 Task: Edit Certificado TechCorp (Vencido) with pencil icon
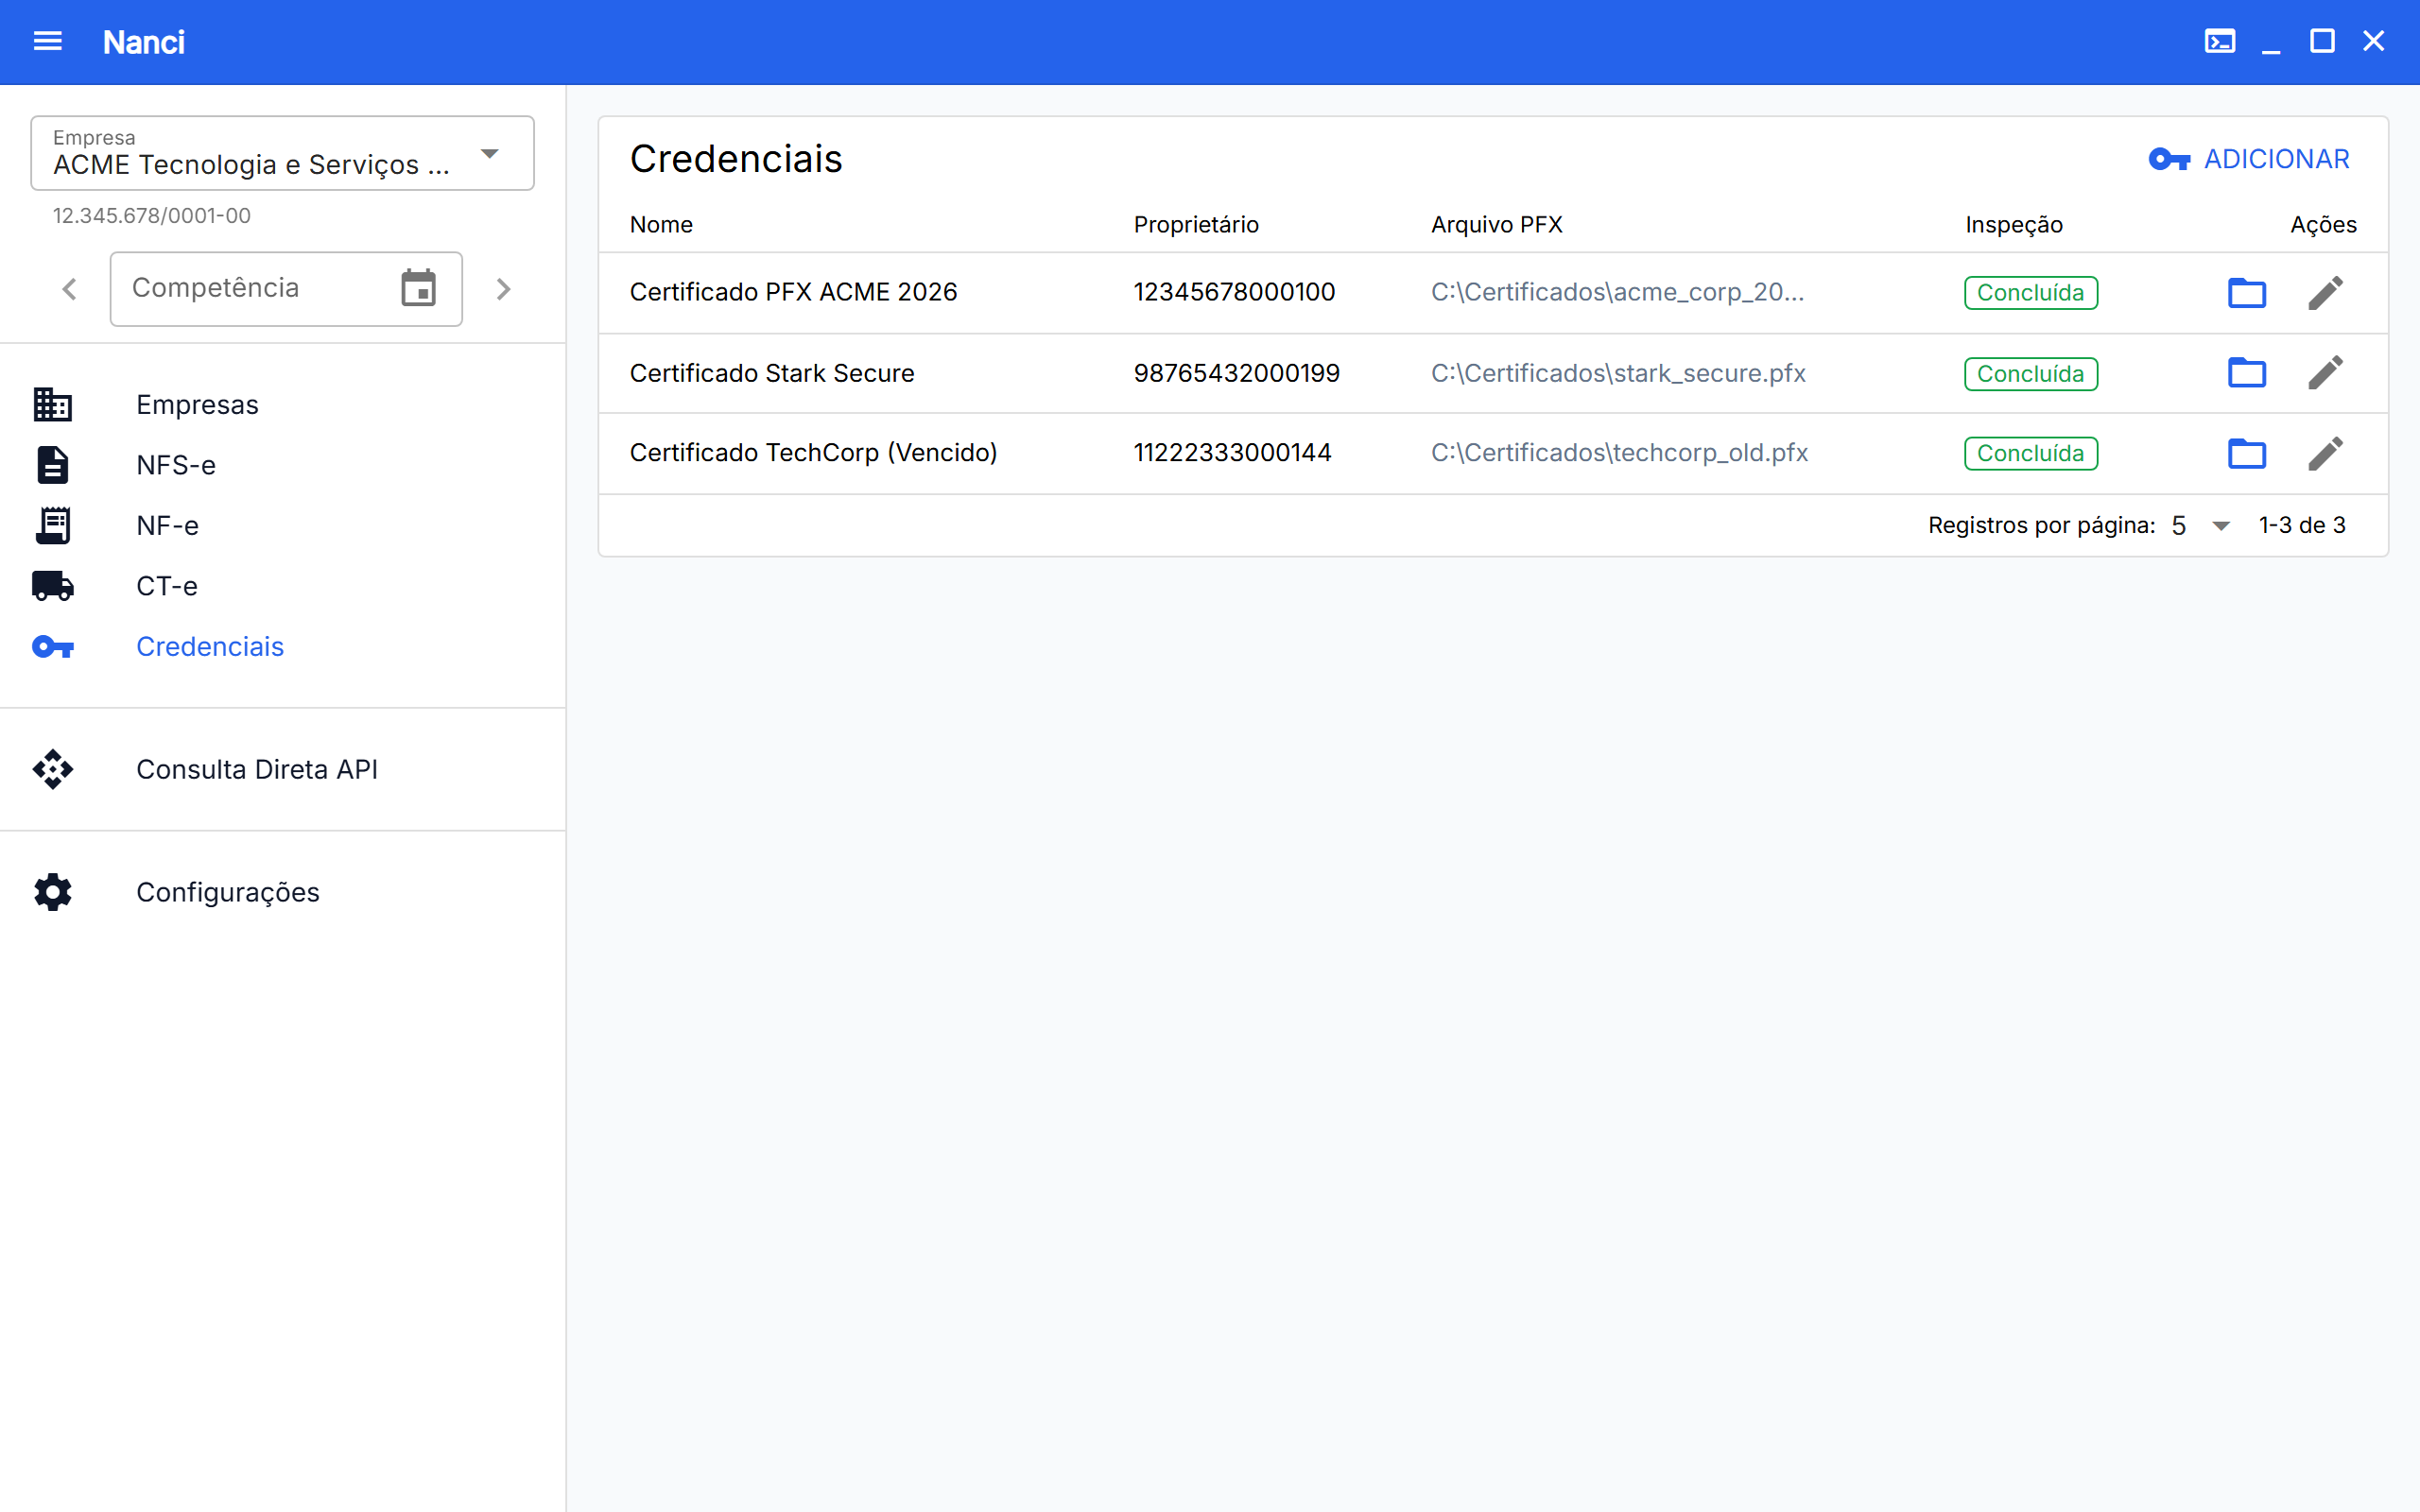pos(2325,453)
